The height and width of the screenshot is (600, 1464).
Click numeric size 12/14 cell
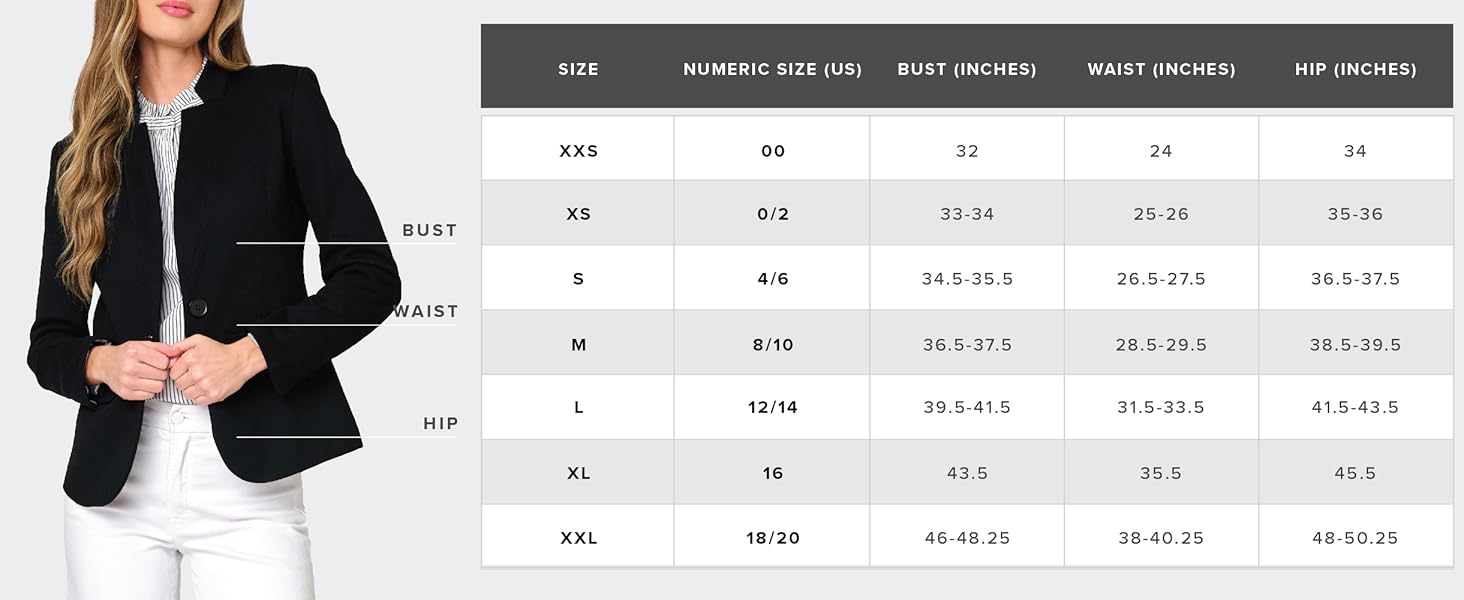tap(772, 407)
